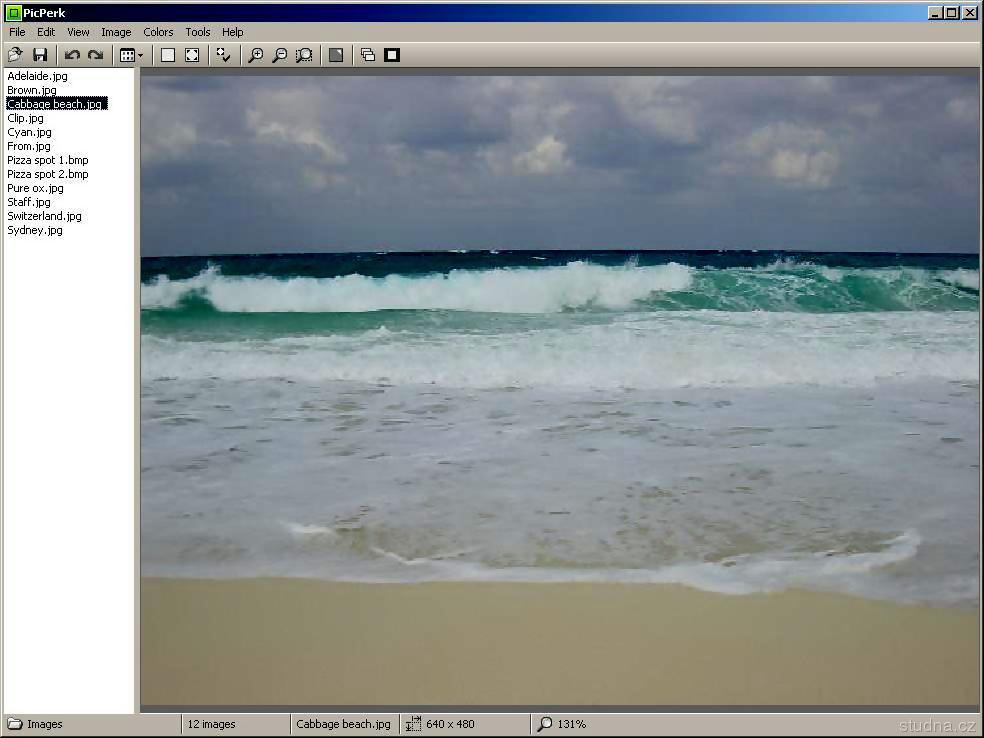The width and height of the screenshot is (984, 738).
Task: Select Pizza spot 2.bmp file
Action: click(48, 174)
